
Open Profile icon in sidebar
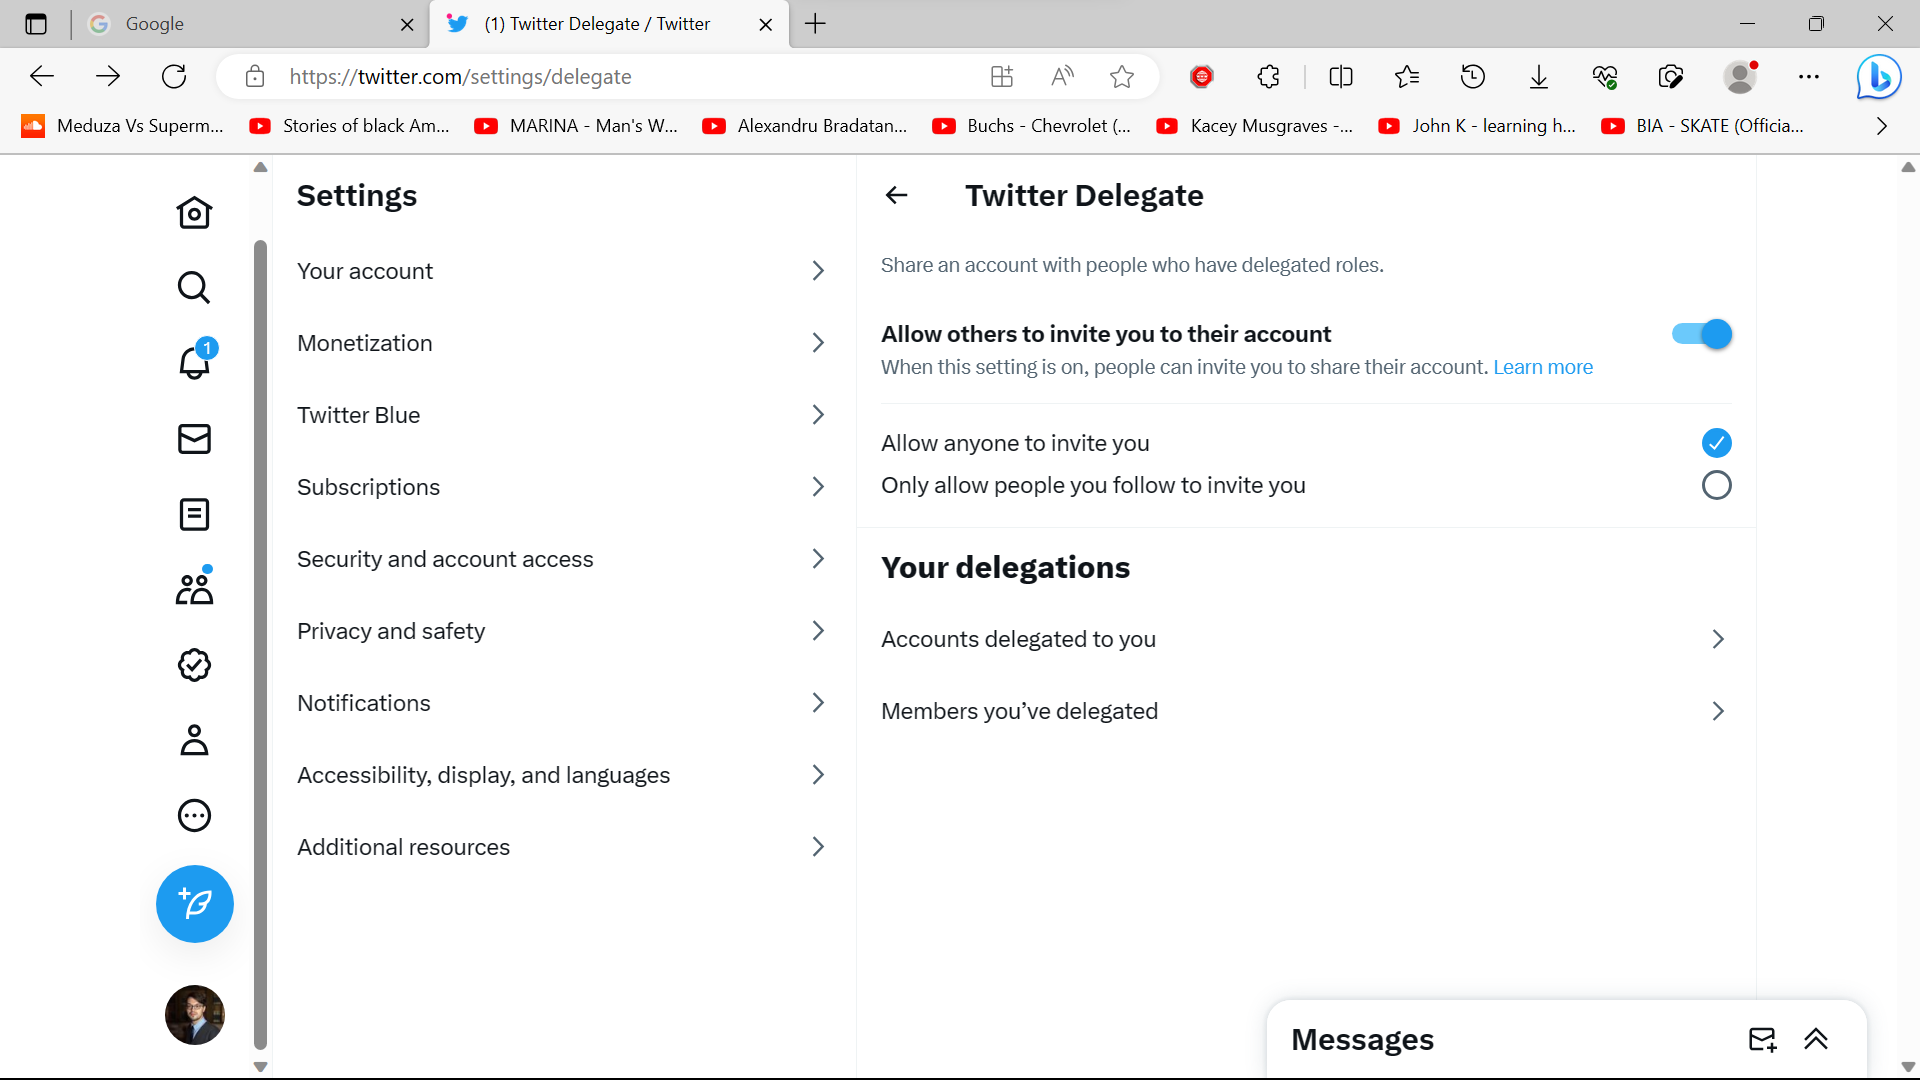pos(194,740)
